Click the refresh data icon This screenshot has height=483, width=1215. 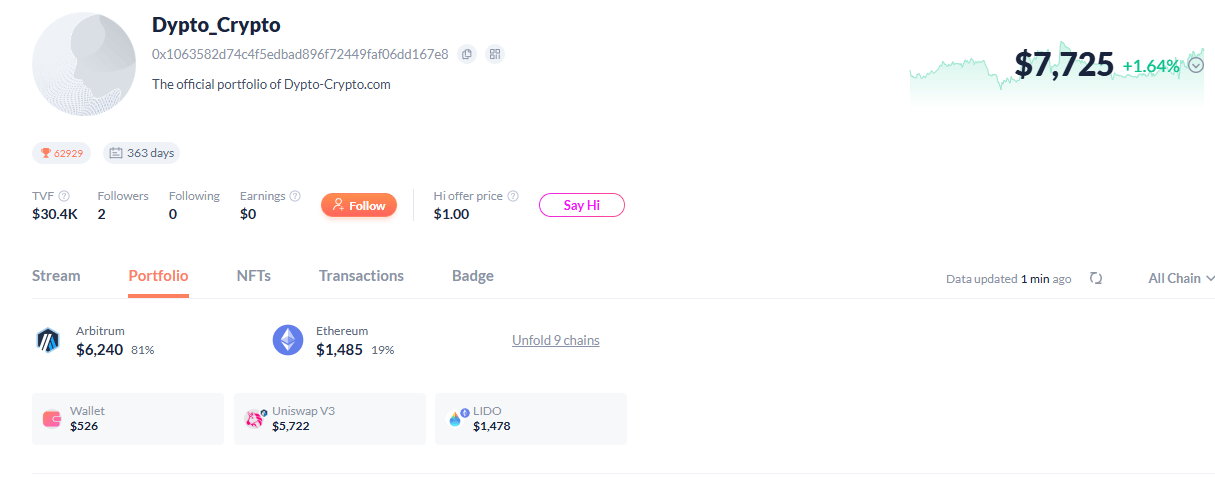(1096, 279)
